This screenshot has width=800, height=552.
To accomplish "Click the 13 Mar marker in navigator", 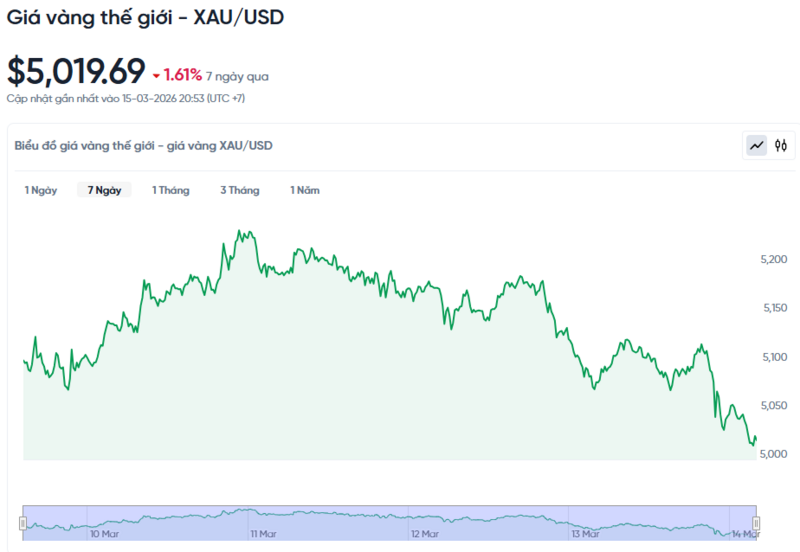I will (x=583, y=534).
